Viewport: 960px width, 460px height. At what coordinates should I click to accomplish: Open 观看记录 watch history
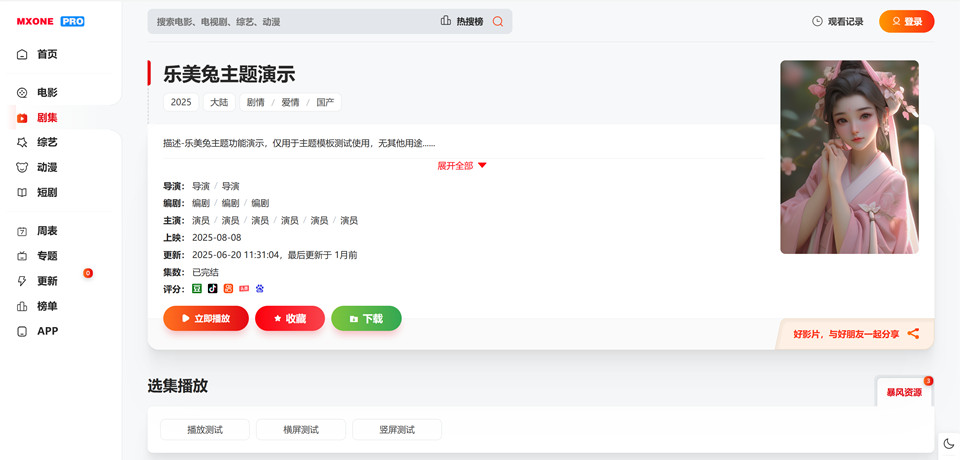coord(837,21)
